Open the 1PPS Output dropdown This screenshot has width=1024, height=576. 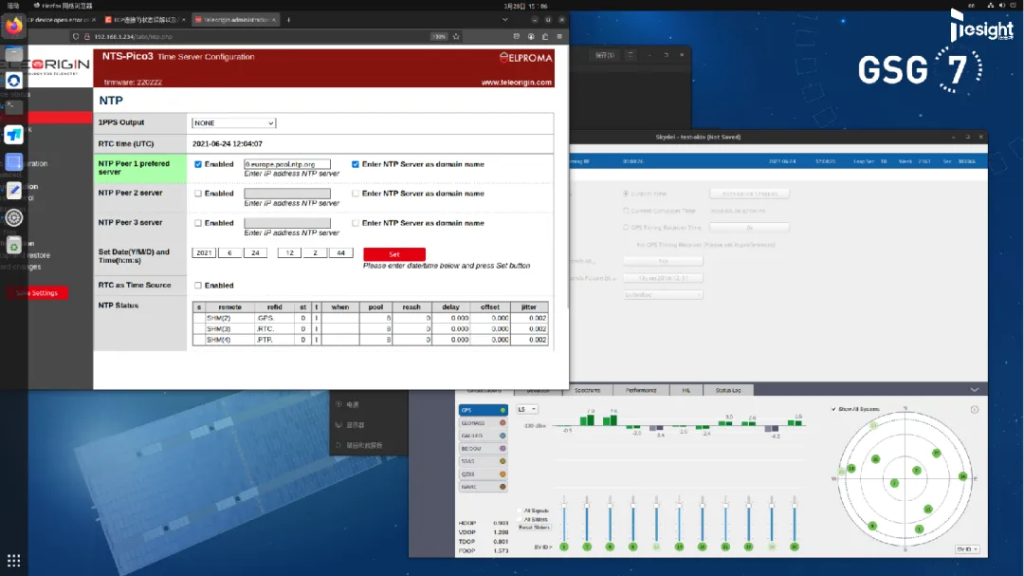(234, 123)
